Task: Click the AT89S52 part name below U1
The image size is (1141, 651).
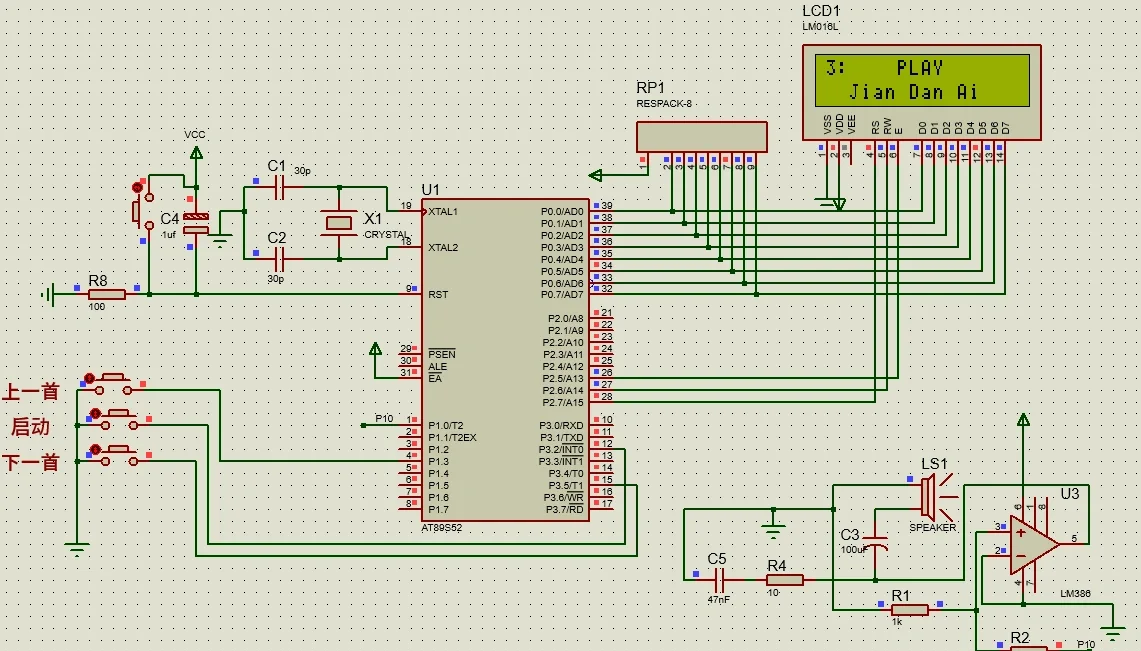Action: click(442, 527)
